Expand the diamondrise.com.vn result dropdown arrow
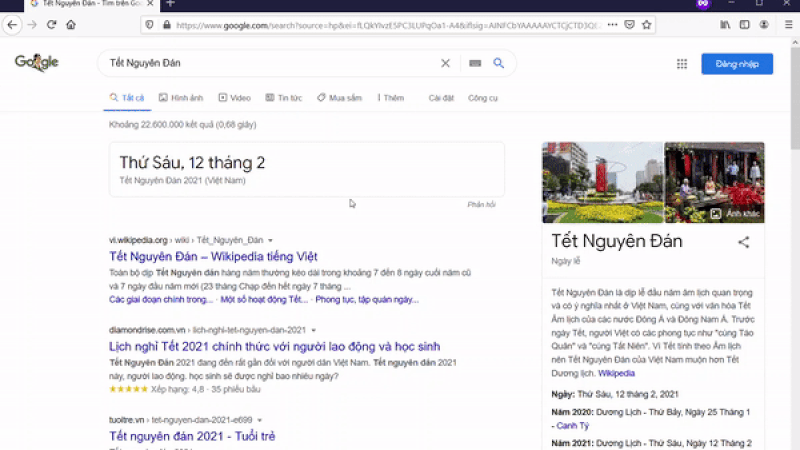 click(313, 330)
